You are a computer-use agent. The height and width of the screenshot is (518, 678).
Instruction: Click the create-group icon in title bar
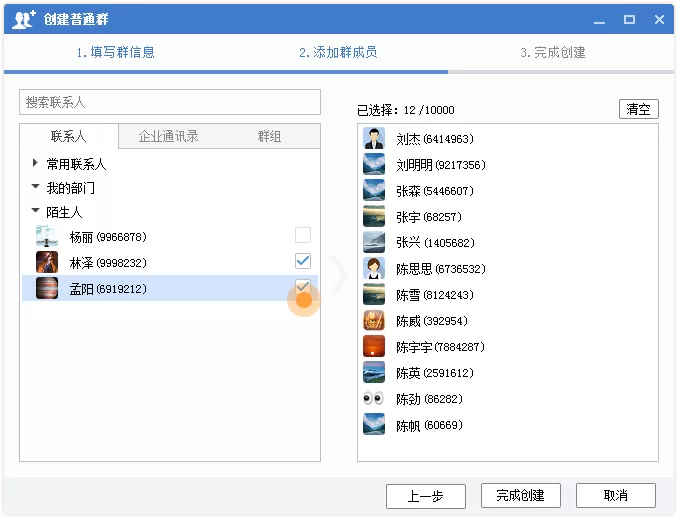pos(23,19)
